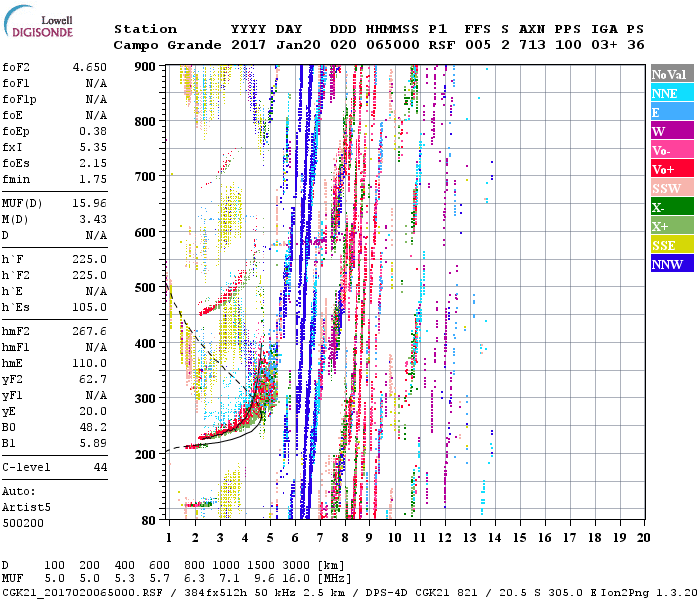
Task: Click the foEp value 0.38
Action: [93, 131]
